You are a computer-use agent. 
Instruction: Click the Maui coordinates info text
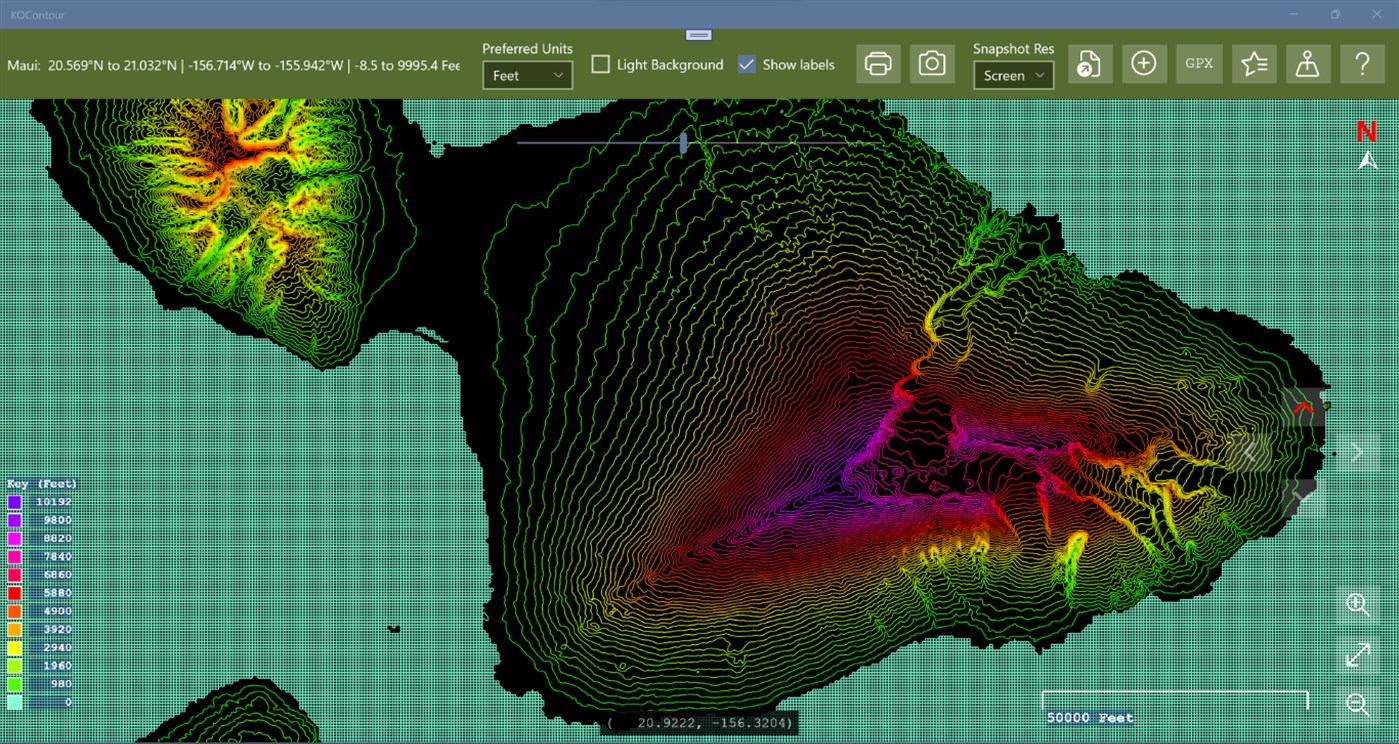233,65
